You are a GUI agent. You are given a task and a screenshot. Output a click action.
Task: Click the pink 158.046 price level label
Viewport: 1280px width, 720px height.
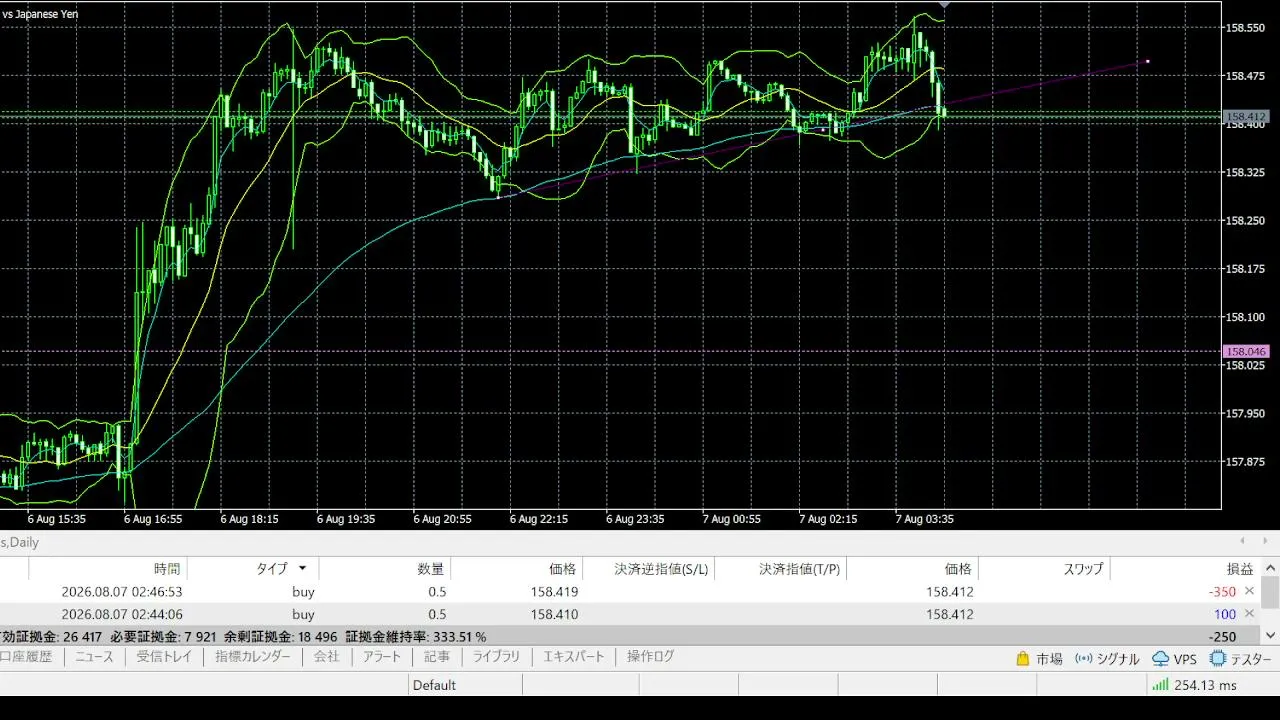point(1247,351)
